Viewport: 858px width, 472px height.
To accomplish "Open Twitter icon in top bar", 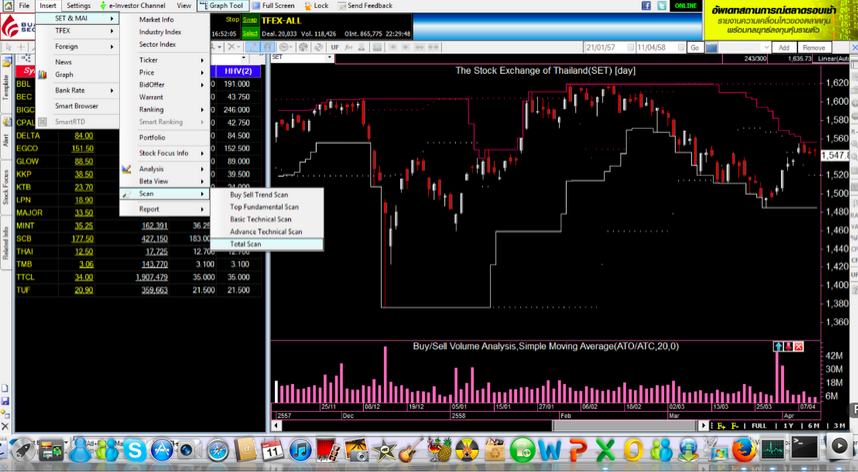I will click(662, 5).
